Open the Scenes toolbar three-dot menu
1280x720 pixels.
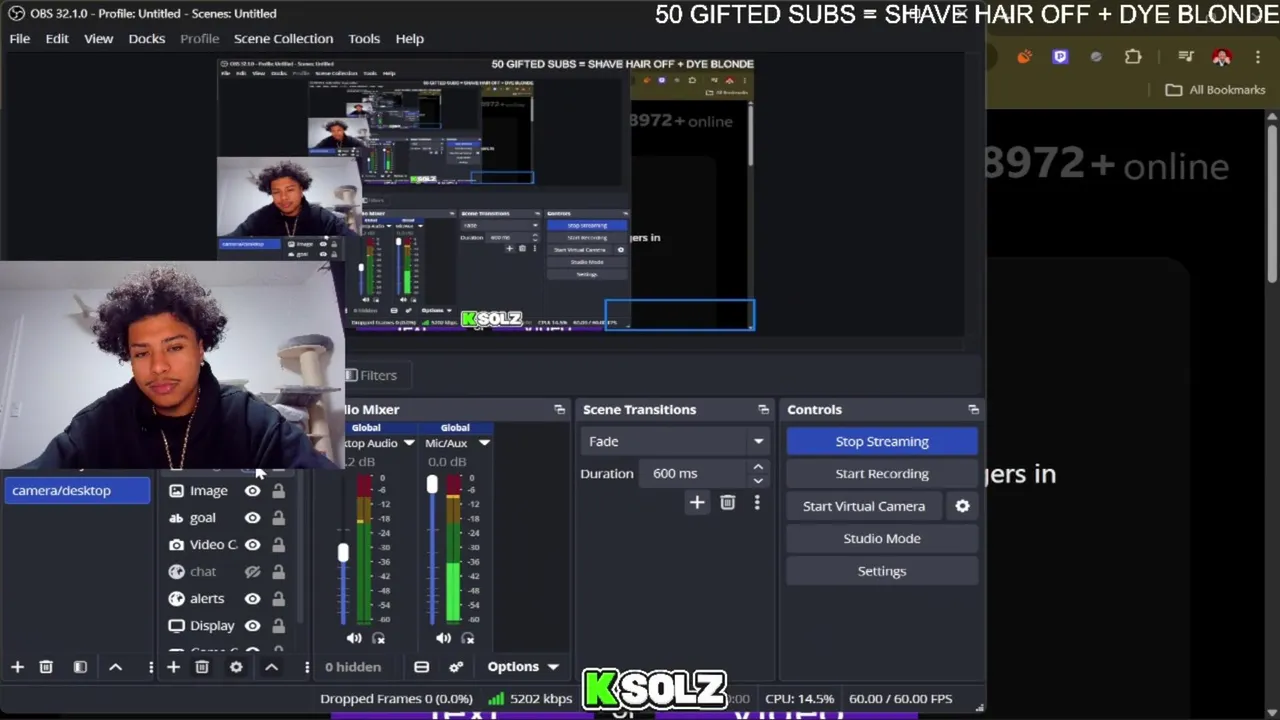tap(151, 667)
